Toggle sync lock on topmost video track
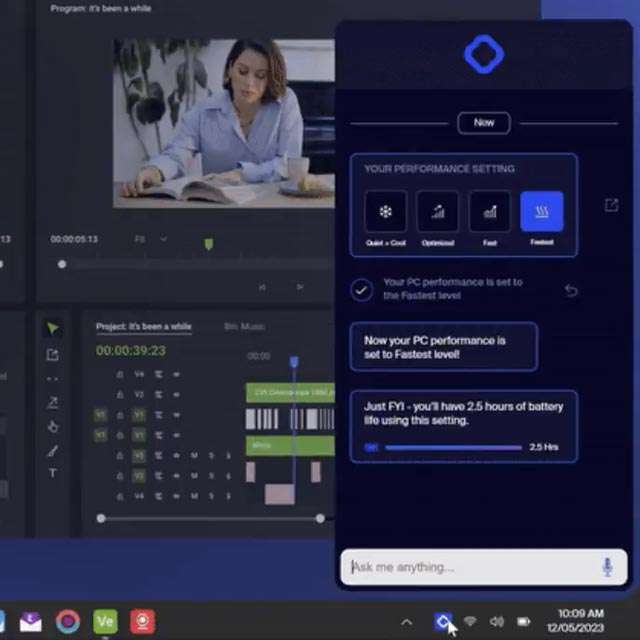The image size is (640, 640). click(x=158, y=374)
